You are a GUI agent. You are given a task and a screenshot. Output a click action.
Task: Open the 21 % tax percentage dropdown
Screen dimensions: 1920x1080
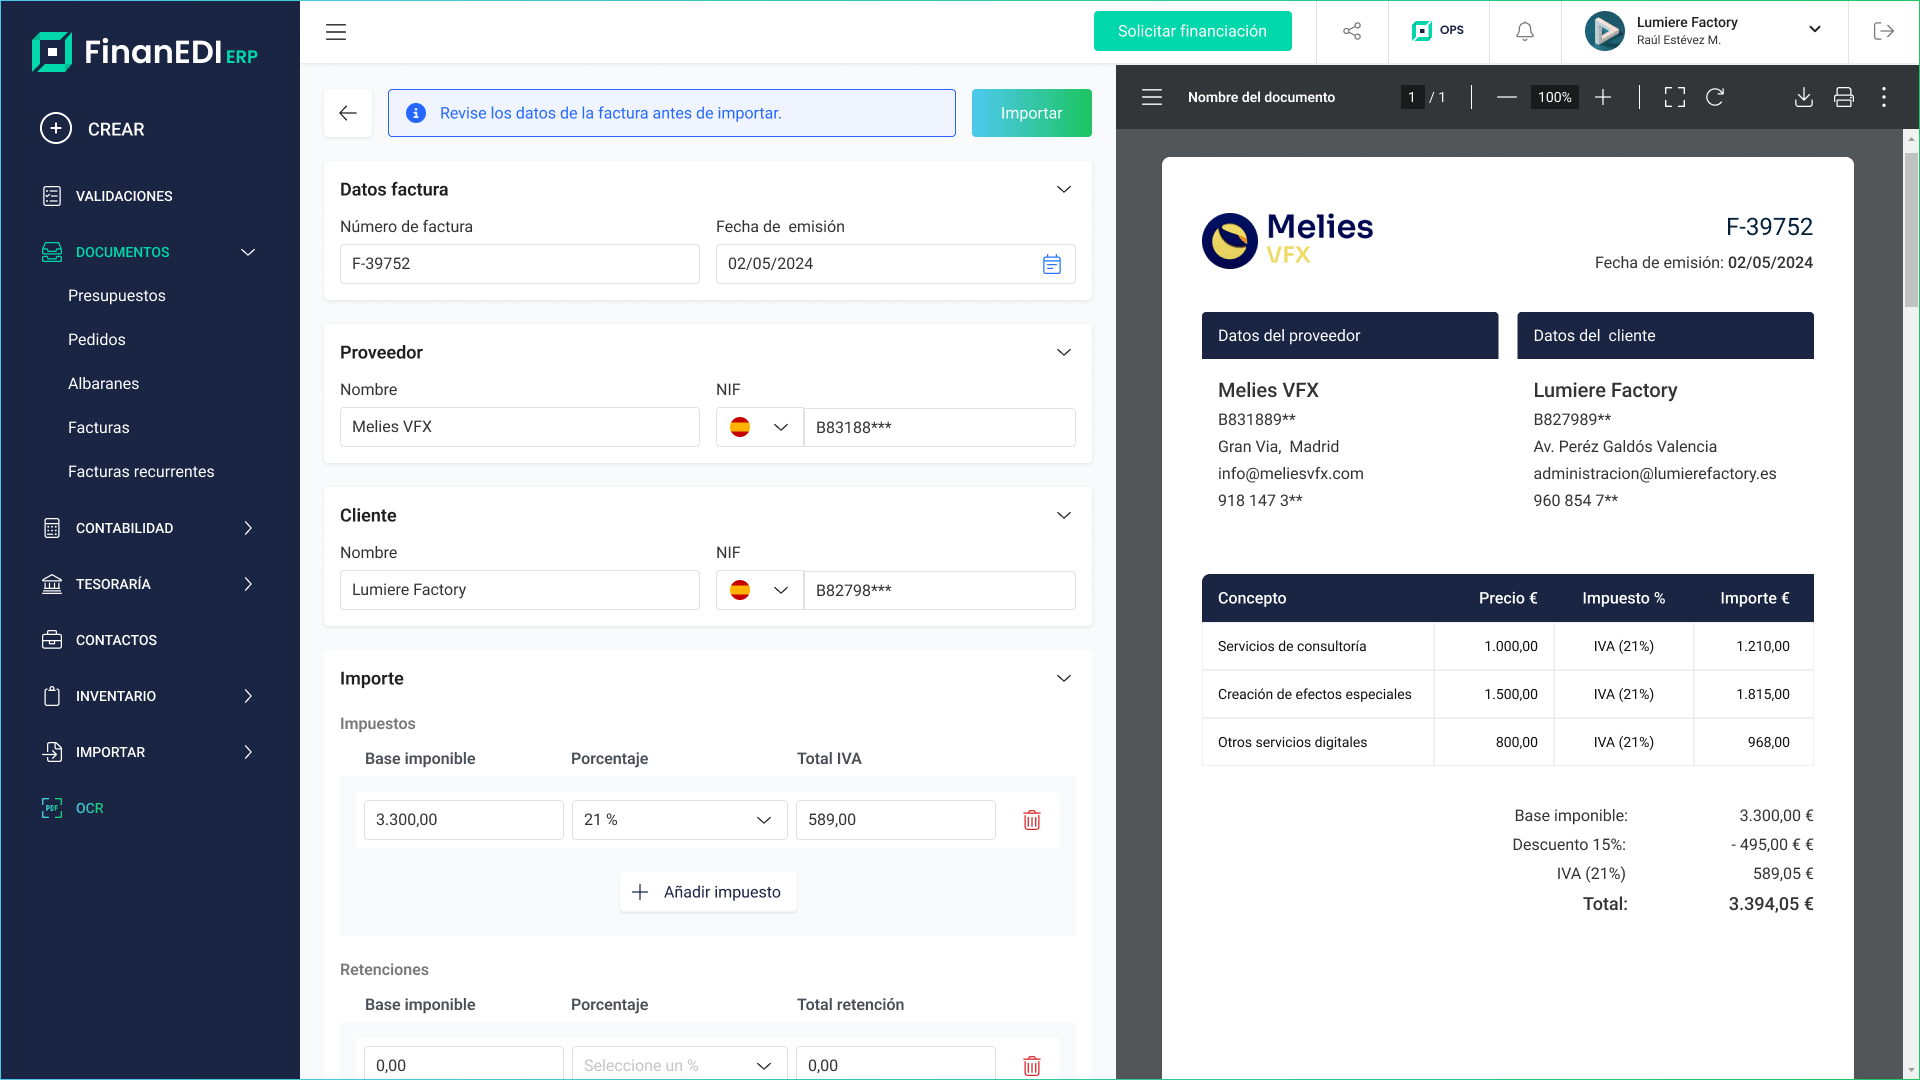(x=680, y=820)
